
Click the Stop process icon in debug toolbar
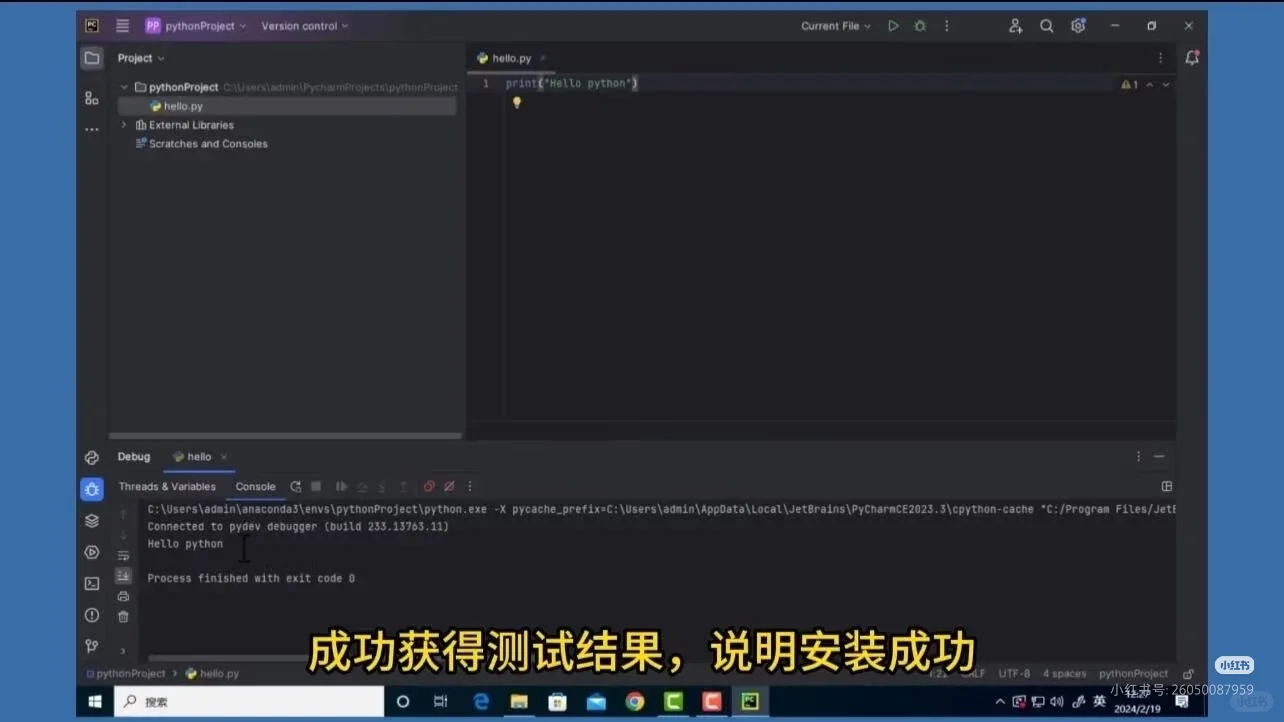pos(316,486)
